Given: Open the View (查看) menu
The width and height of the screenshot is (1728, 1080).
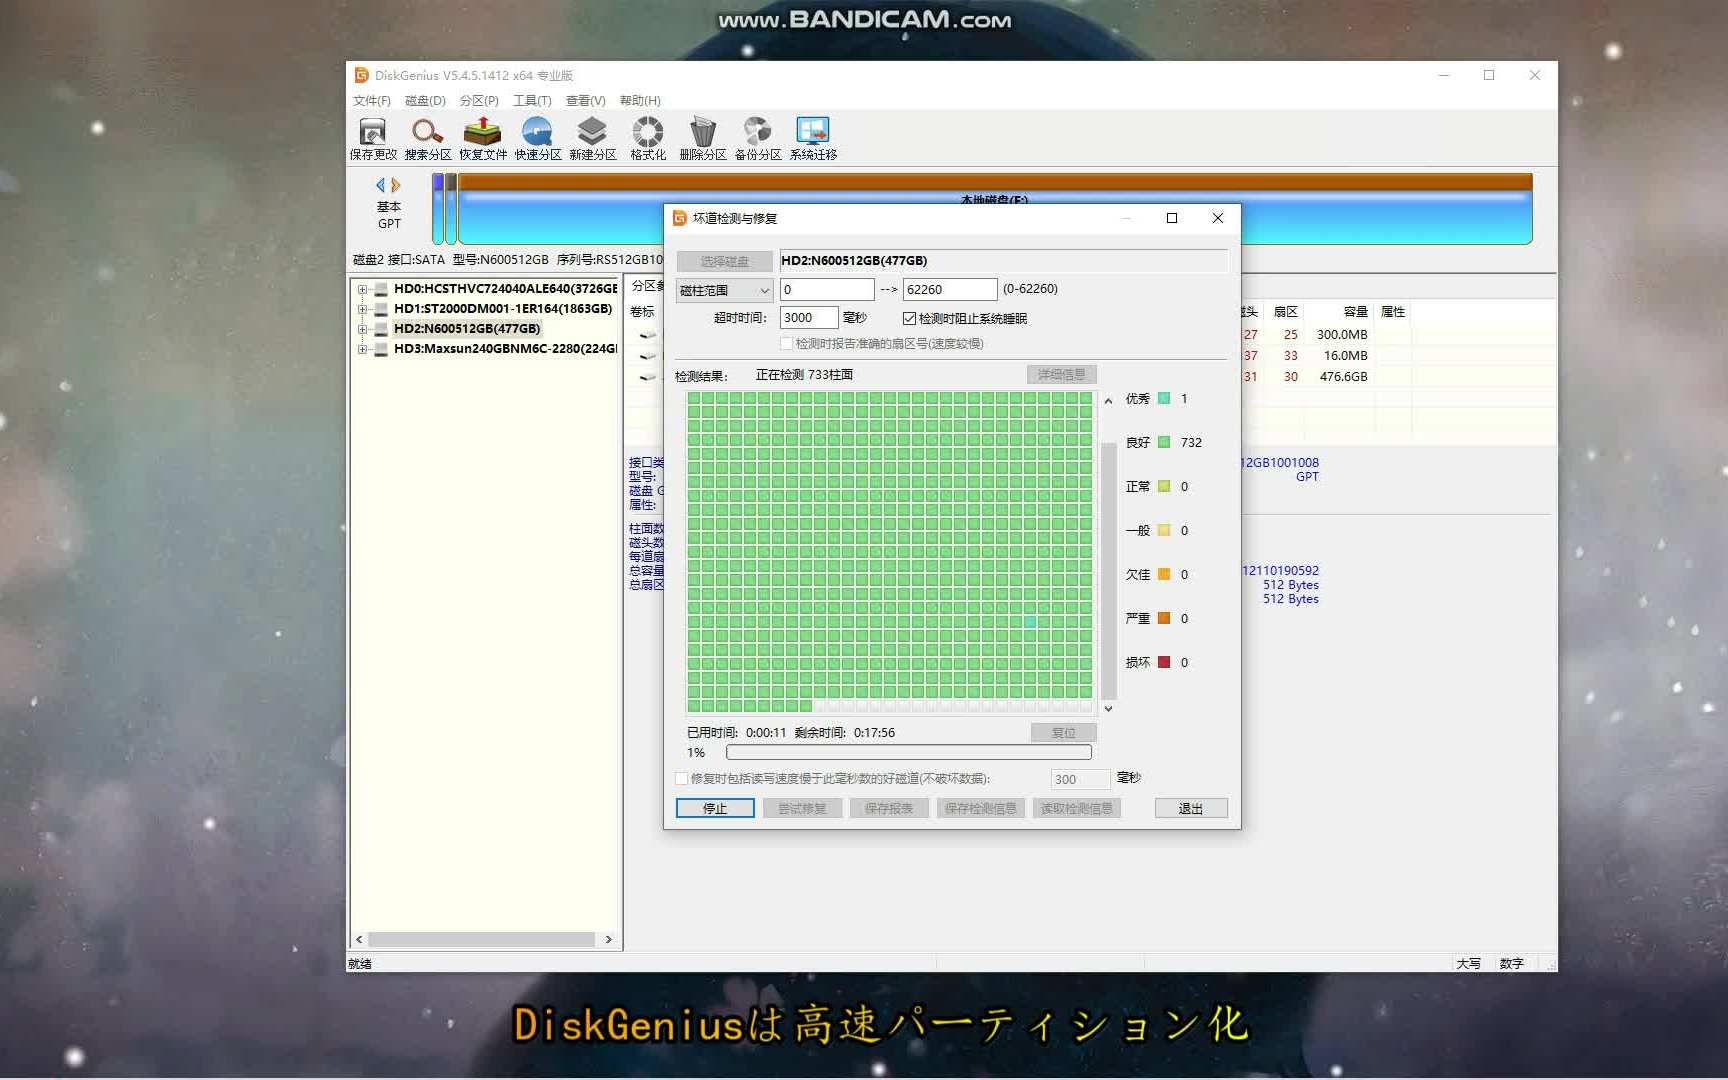Looking at the screenshot, I should coord(586,100).
